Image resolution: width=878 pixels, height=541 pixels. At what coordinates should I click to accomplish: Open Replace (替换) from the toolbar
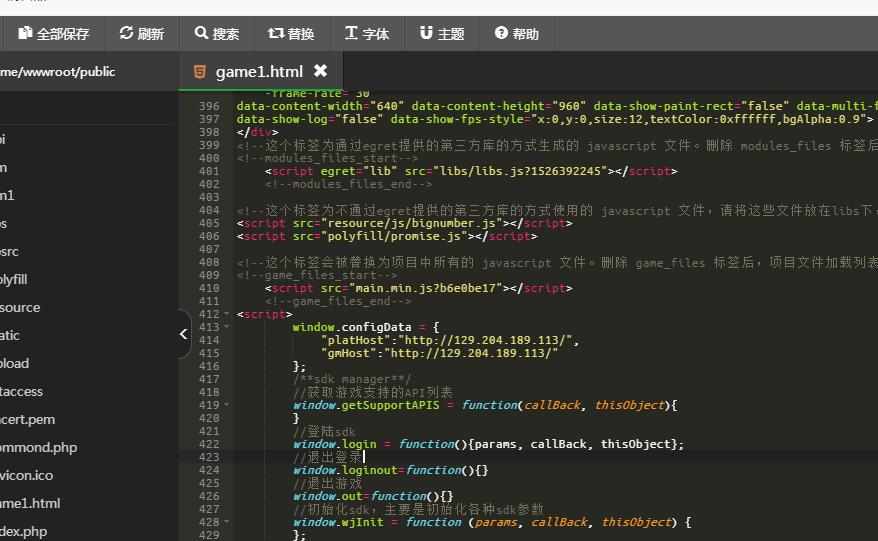[x=291, y=34]
